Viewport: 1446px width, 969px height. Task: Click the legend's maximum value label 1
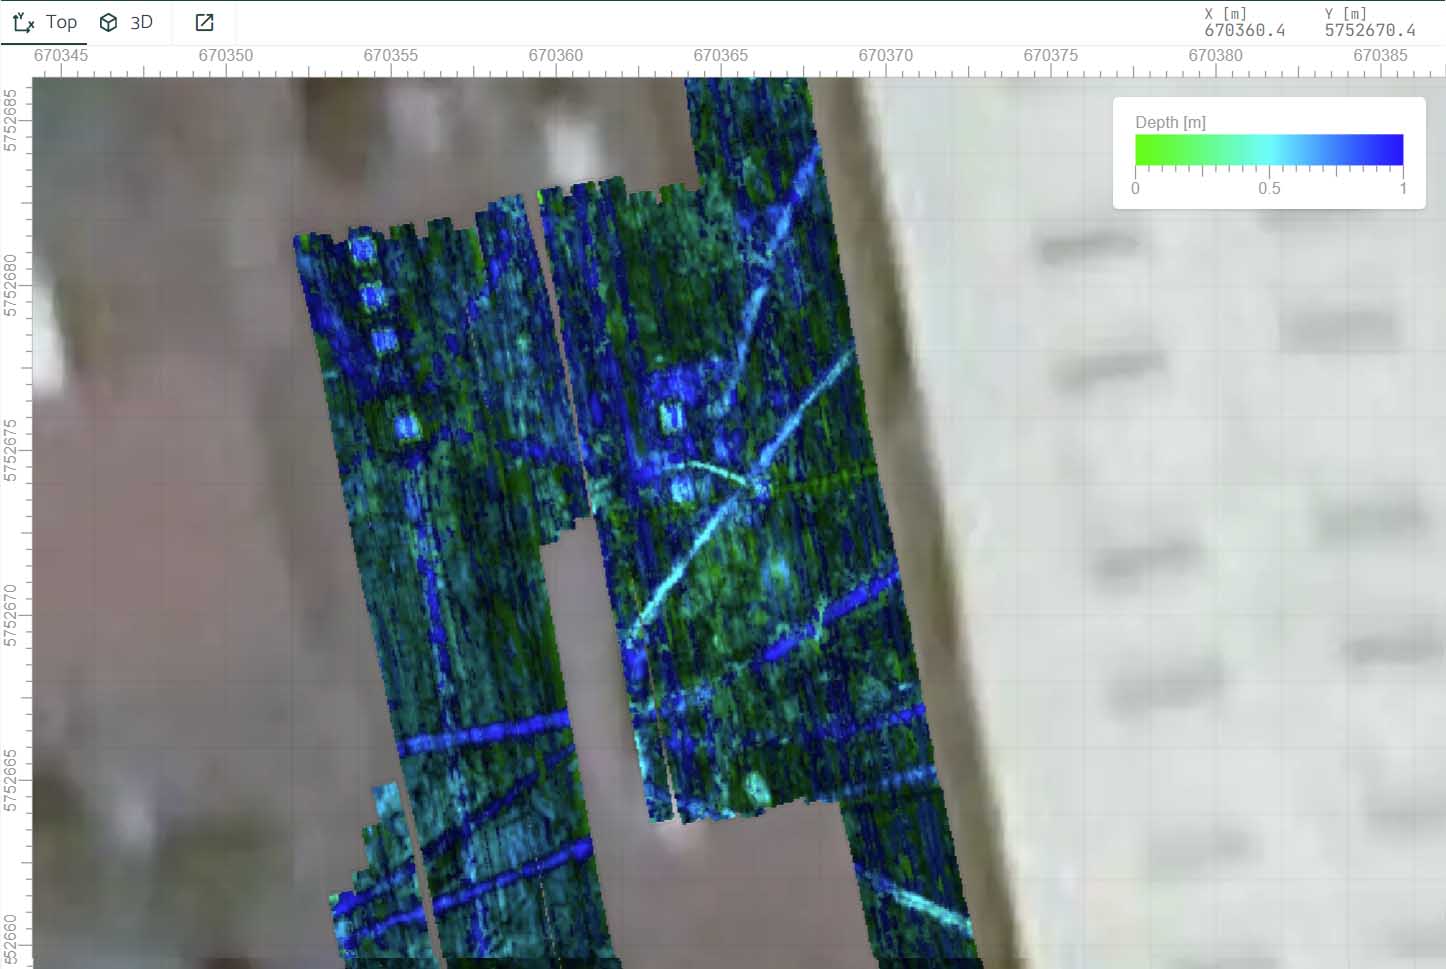click(x=1403, y=188)
